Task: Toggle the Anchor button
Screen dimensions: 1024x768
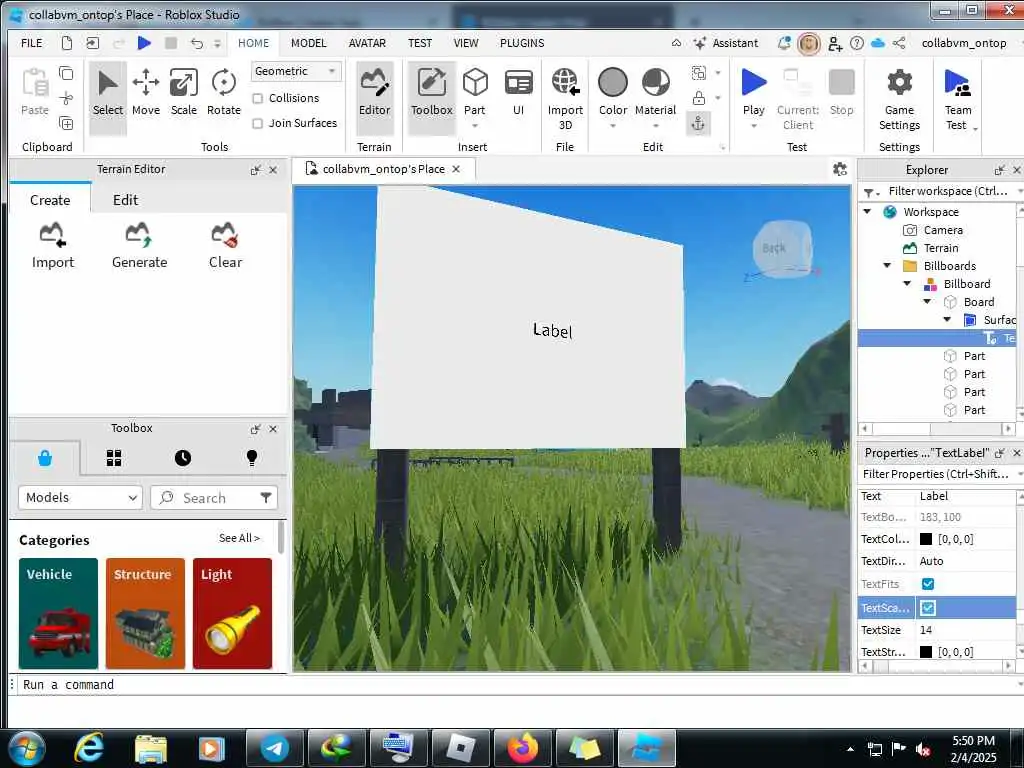Action: click(698, 123)
